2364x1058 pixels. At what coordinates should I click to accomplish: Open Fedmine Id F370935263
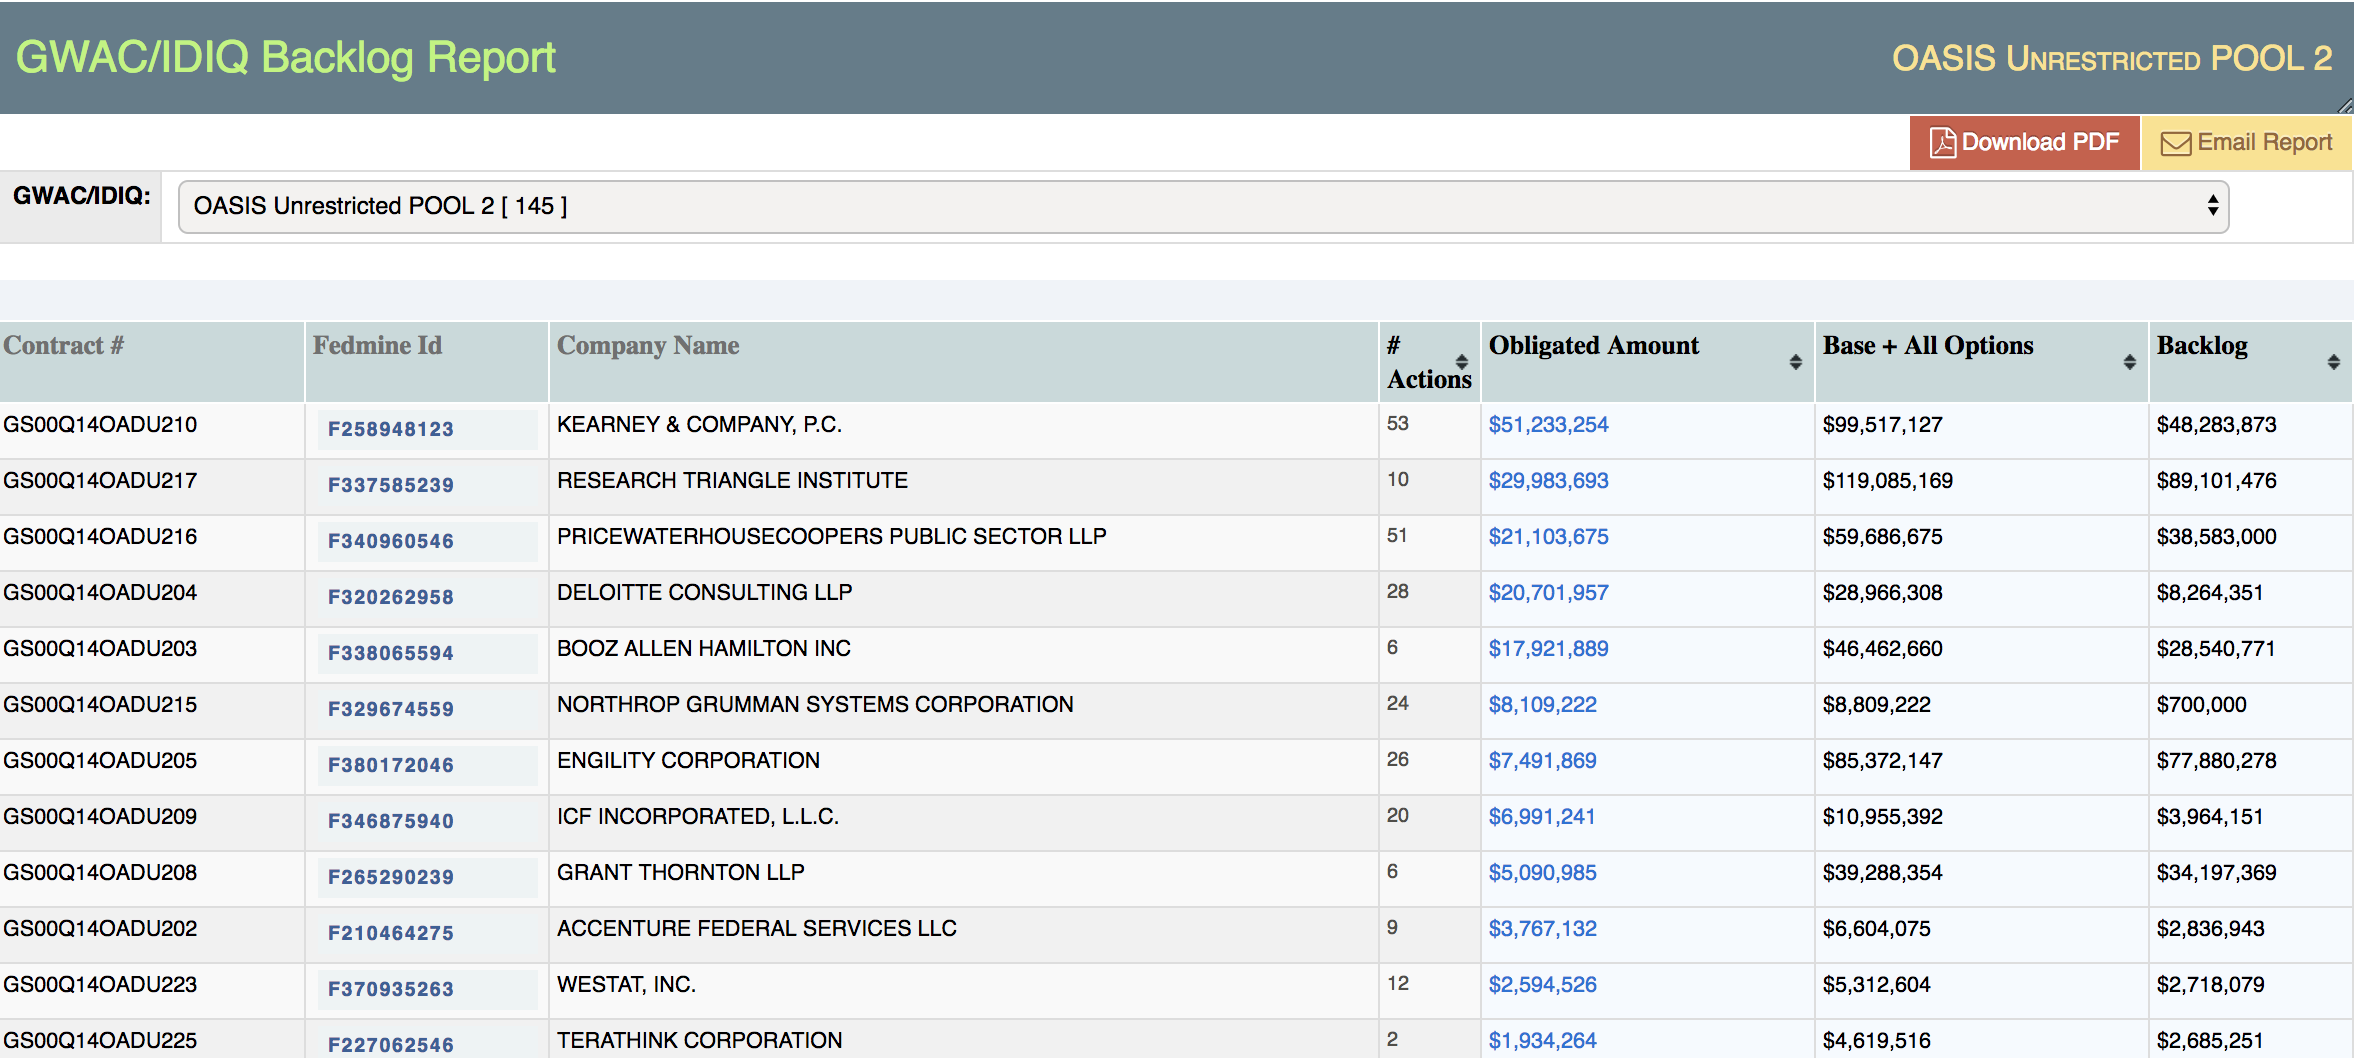(391, 989)
